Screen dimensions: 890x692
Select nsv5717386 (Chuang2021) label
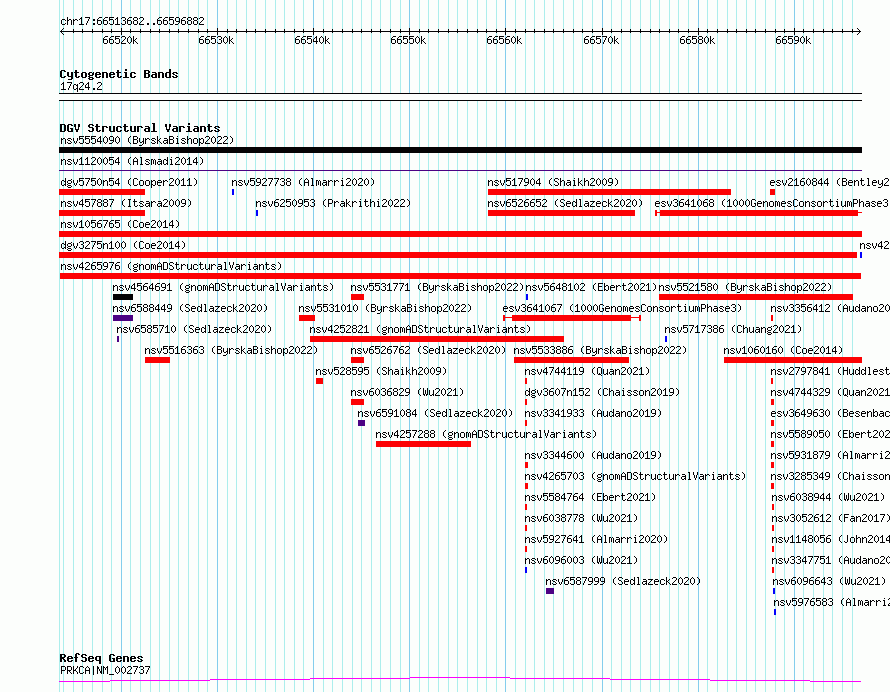733,329
